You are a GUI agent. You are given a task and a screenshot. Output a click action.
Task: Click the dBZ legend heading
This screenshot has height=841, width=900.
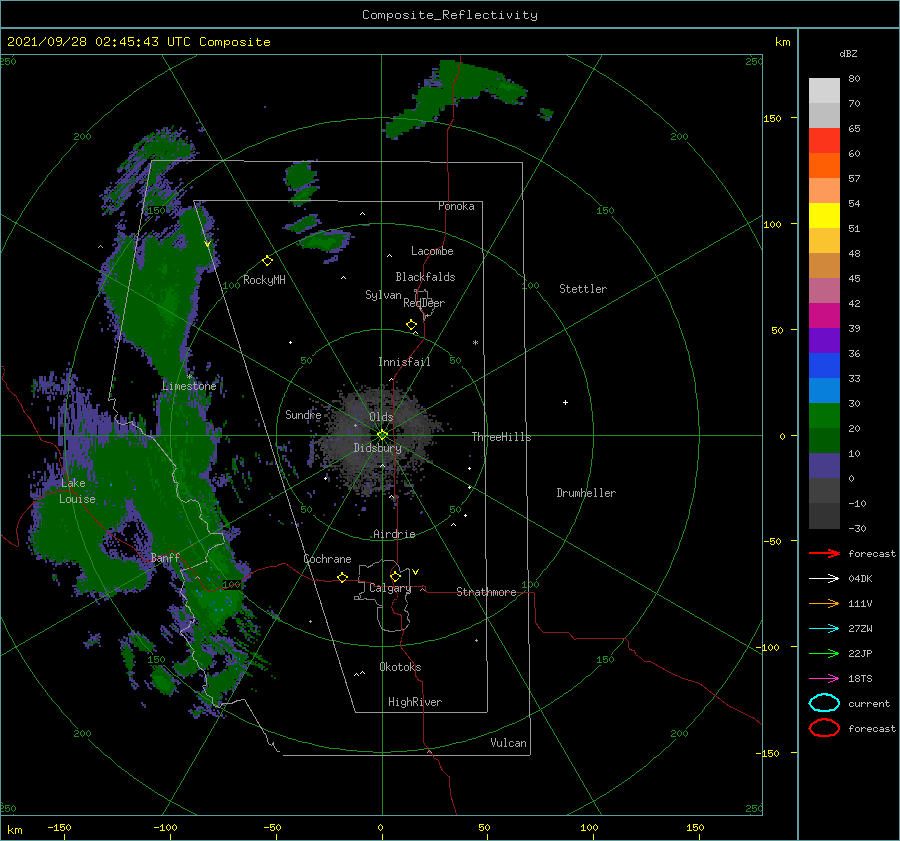pyautogui.click(x=848, y=53)
